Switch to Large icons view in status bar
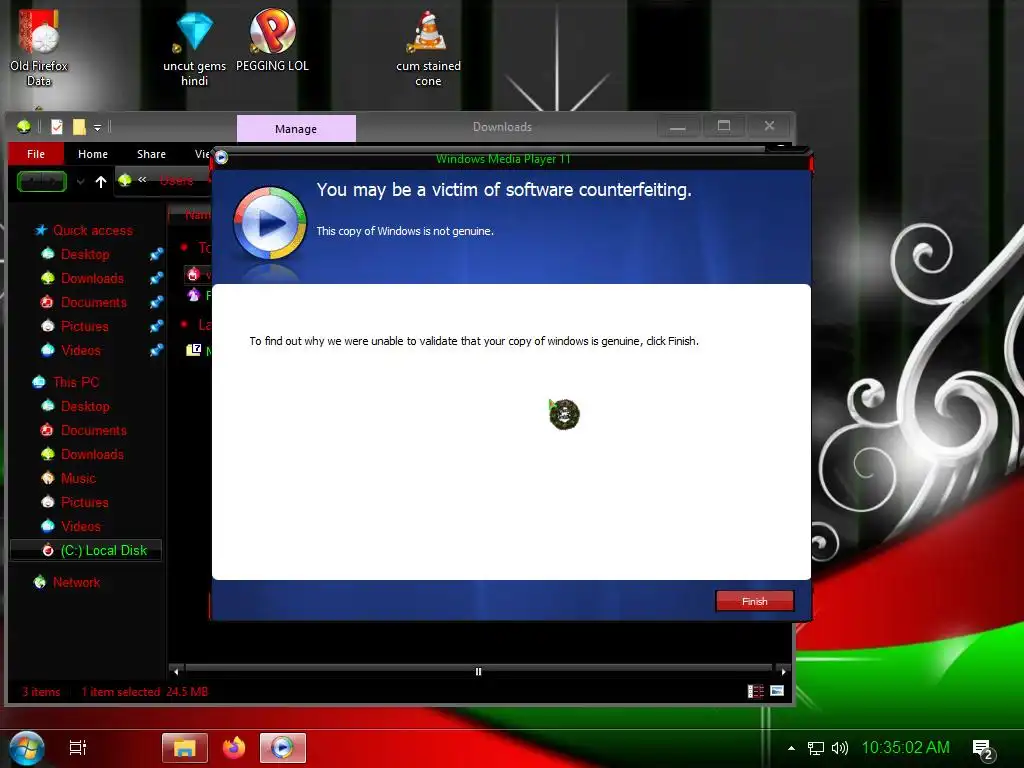The height and width of the screenshot is (768, 1024). pyautogui.click(x=777, y=691)
